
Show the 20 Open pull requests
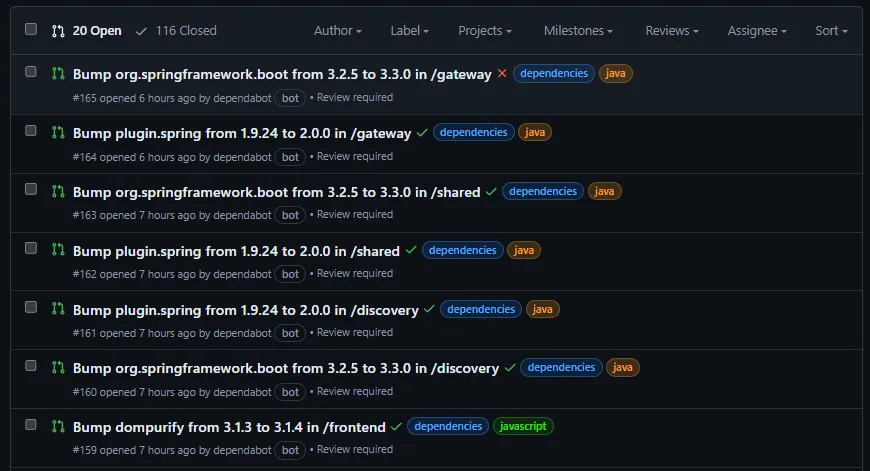click(87, 31)
